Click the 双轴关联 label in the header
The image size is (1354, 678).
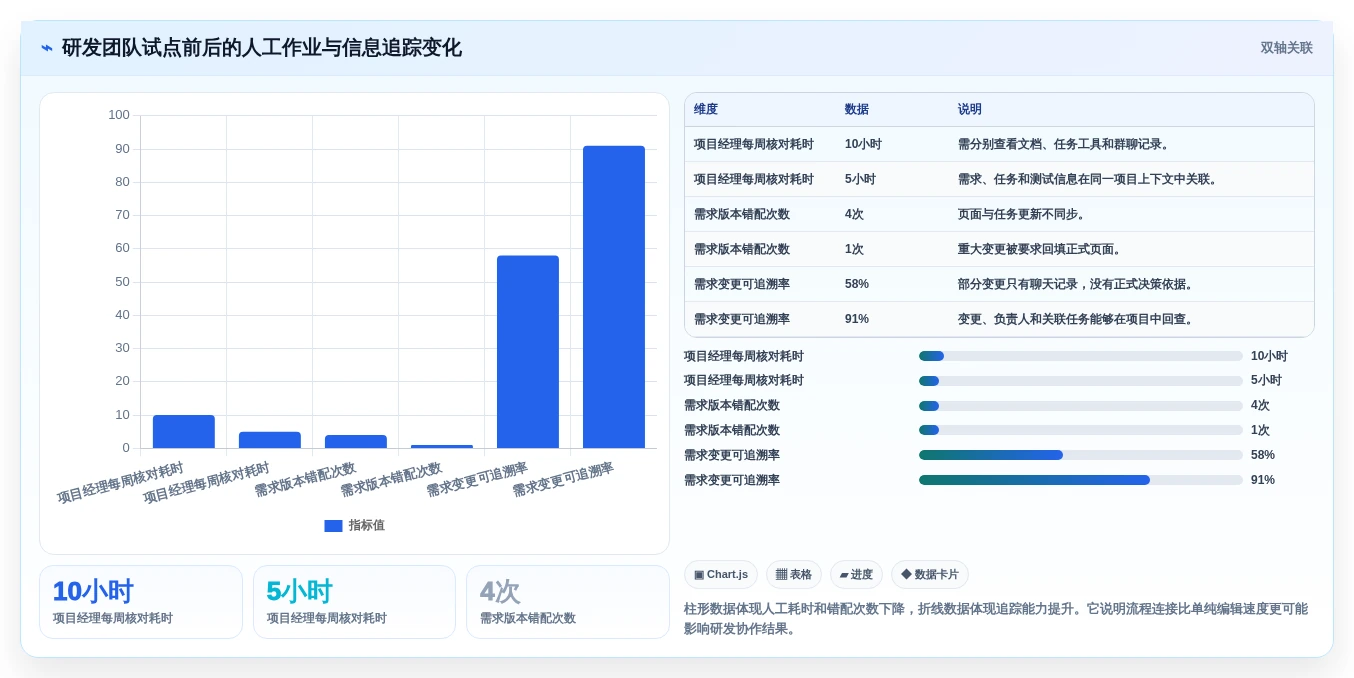[1286, 48]
